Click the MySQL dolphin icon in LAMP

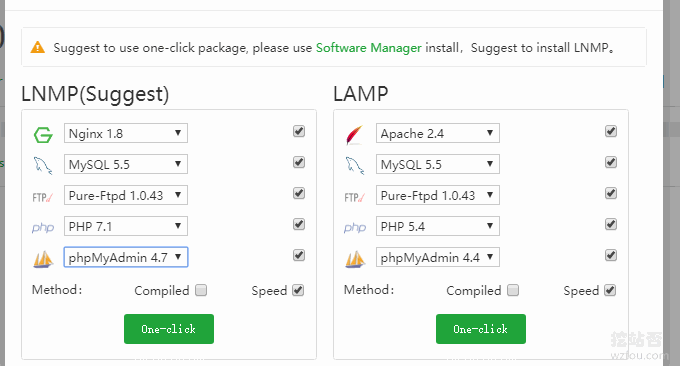(x=355, y=166)
